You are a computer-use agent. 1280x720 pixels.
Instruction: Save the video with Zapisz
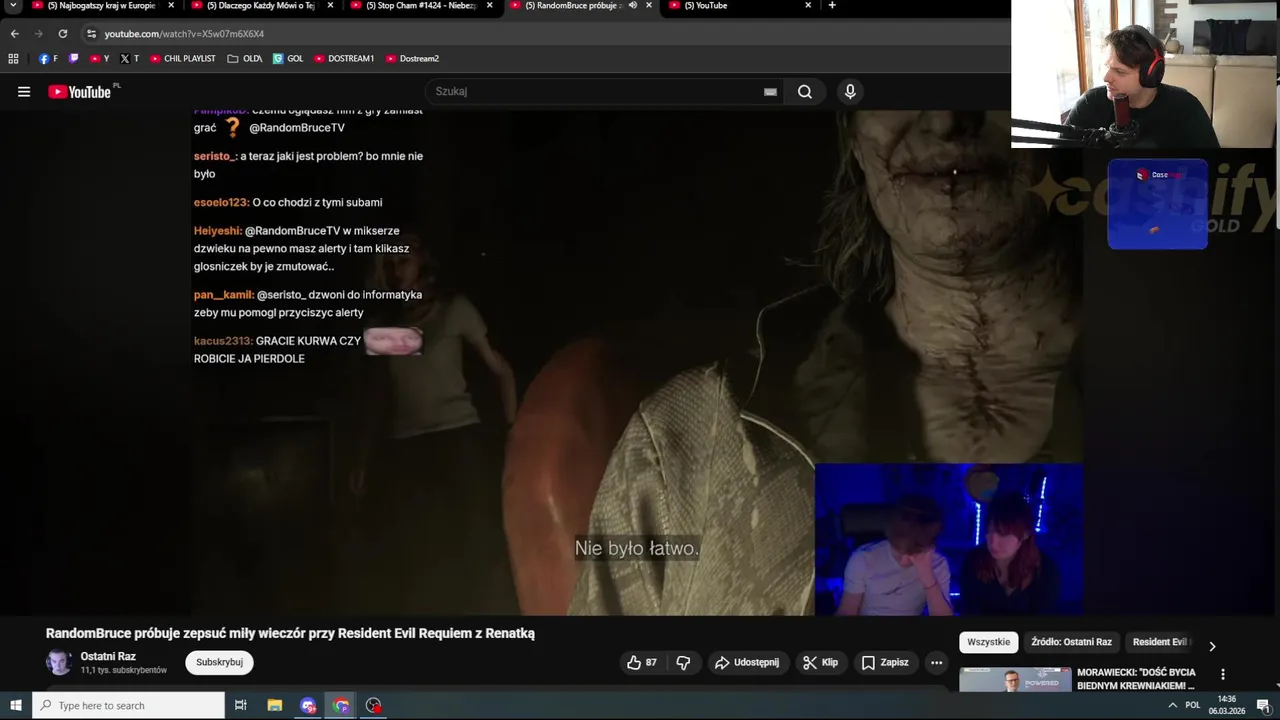point(885,662)
